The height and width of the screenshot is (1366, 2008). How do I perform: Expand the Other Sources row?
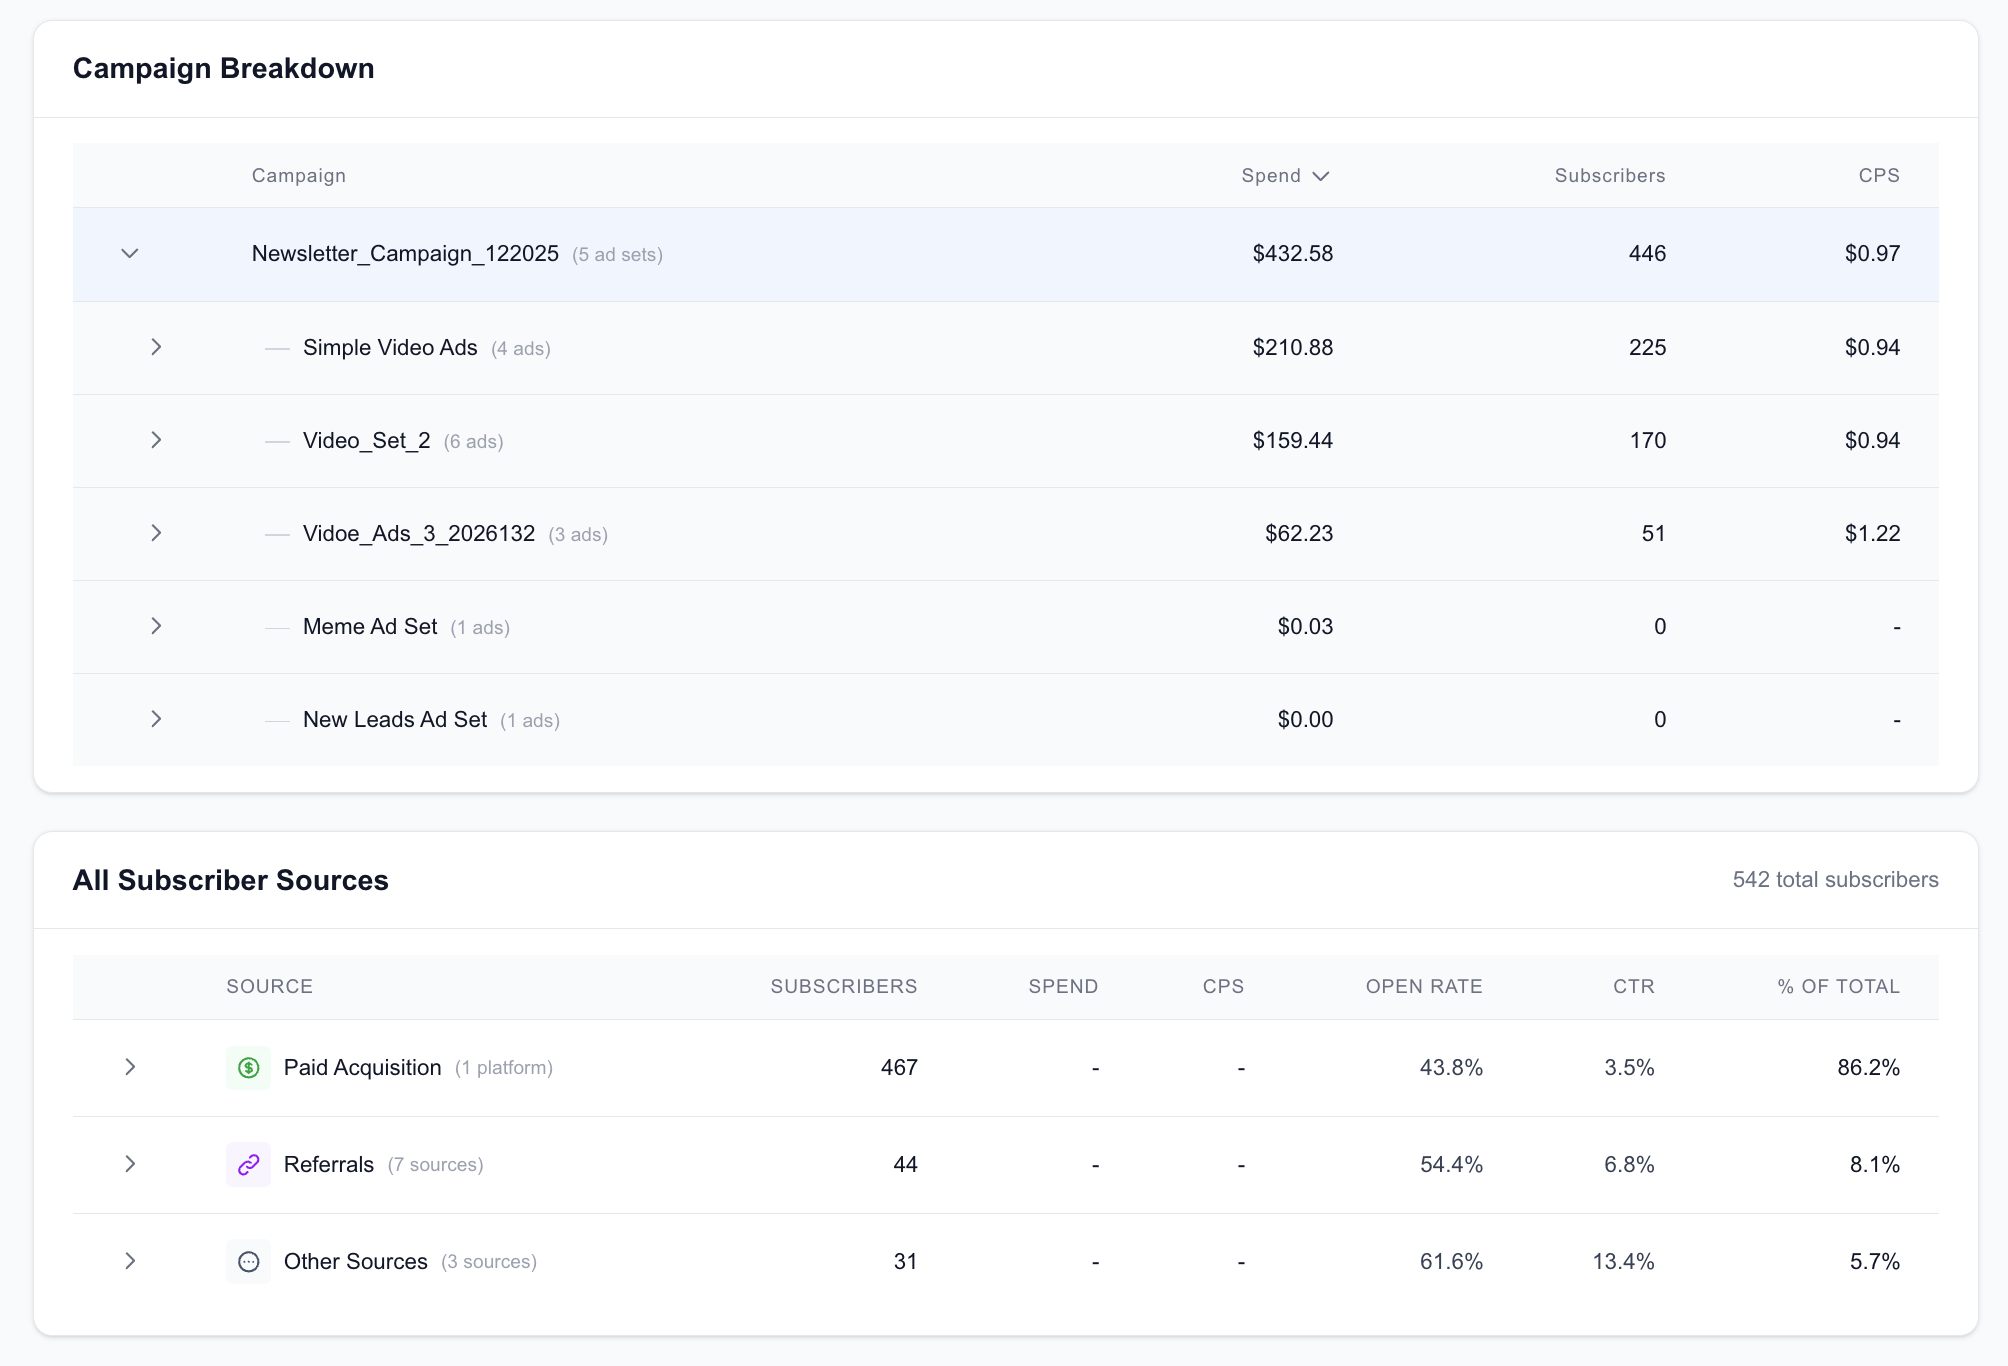130,1261
